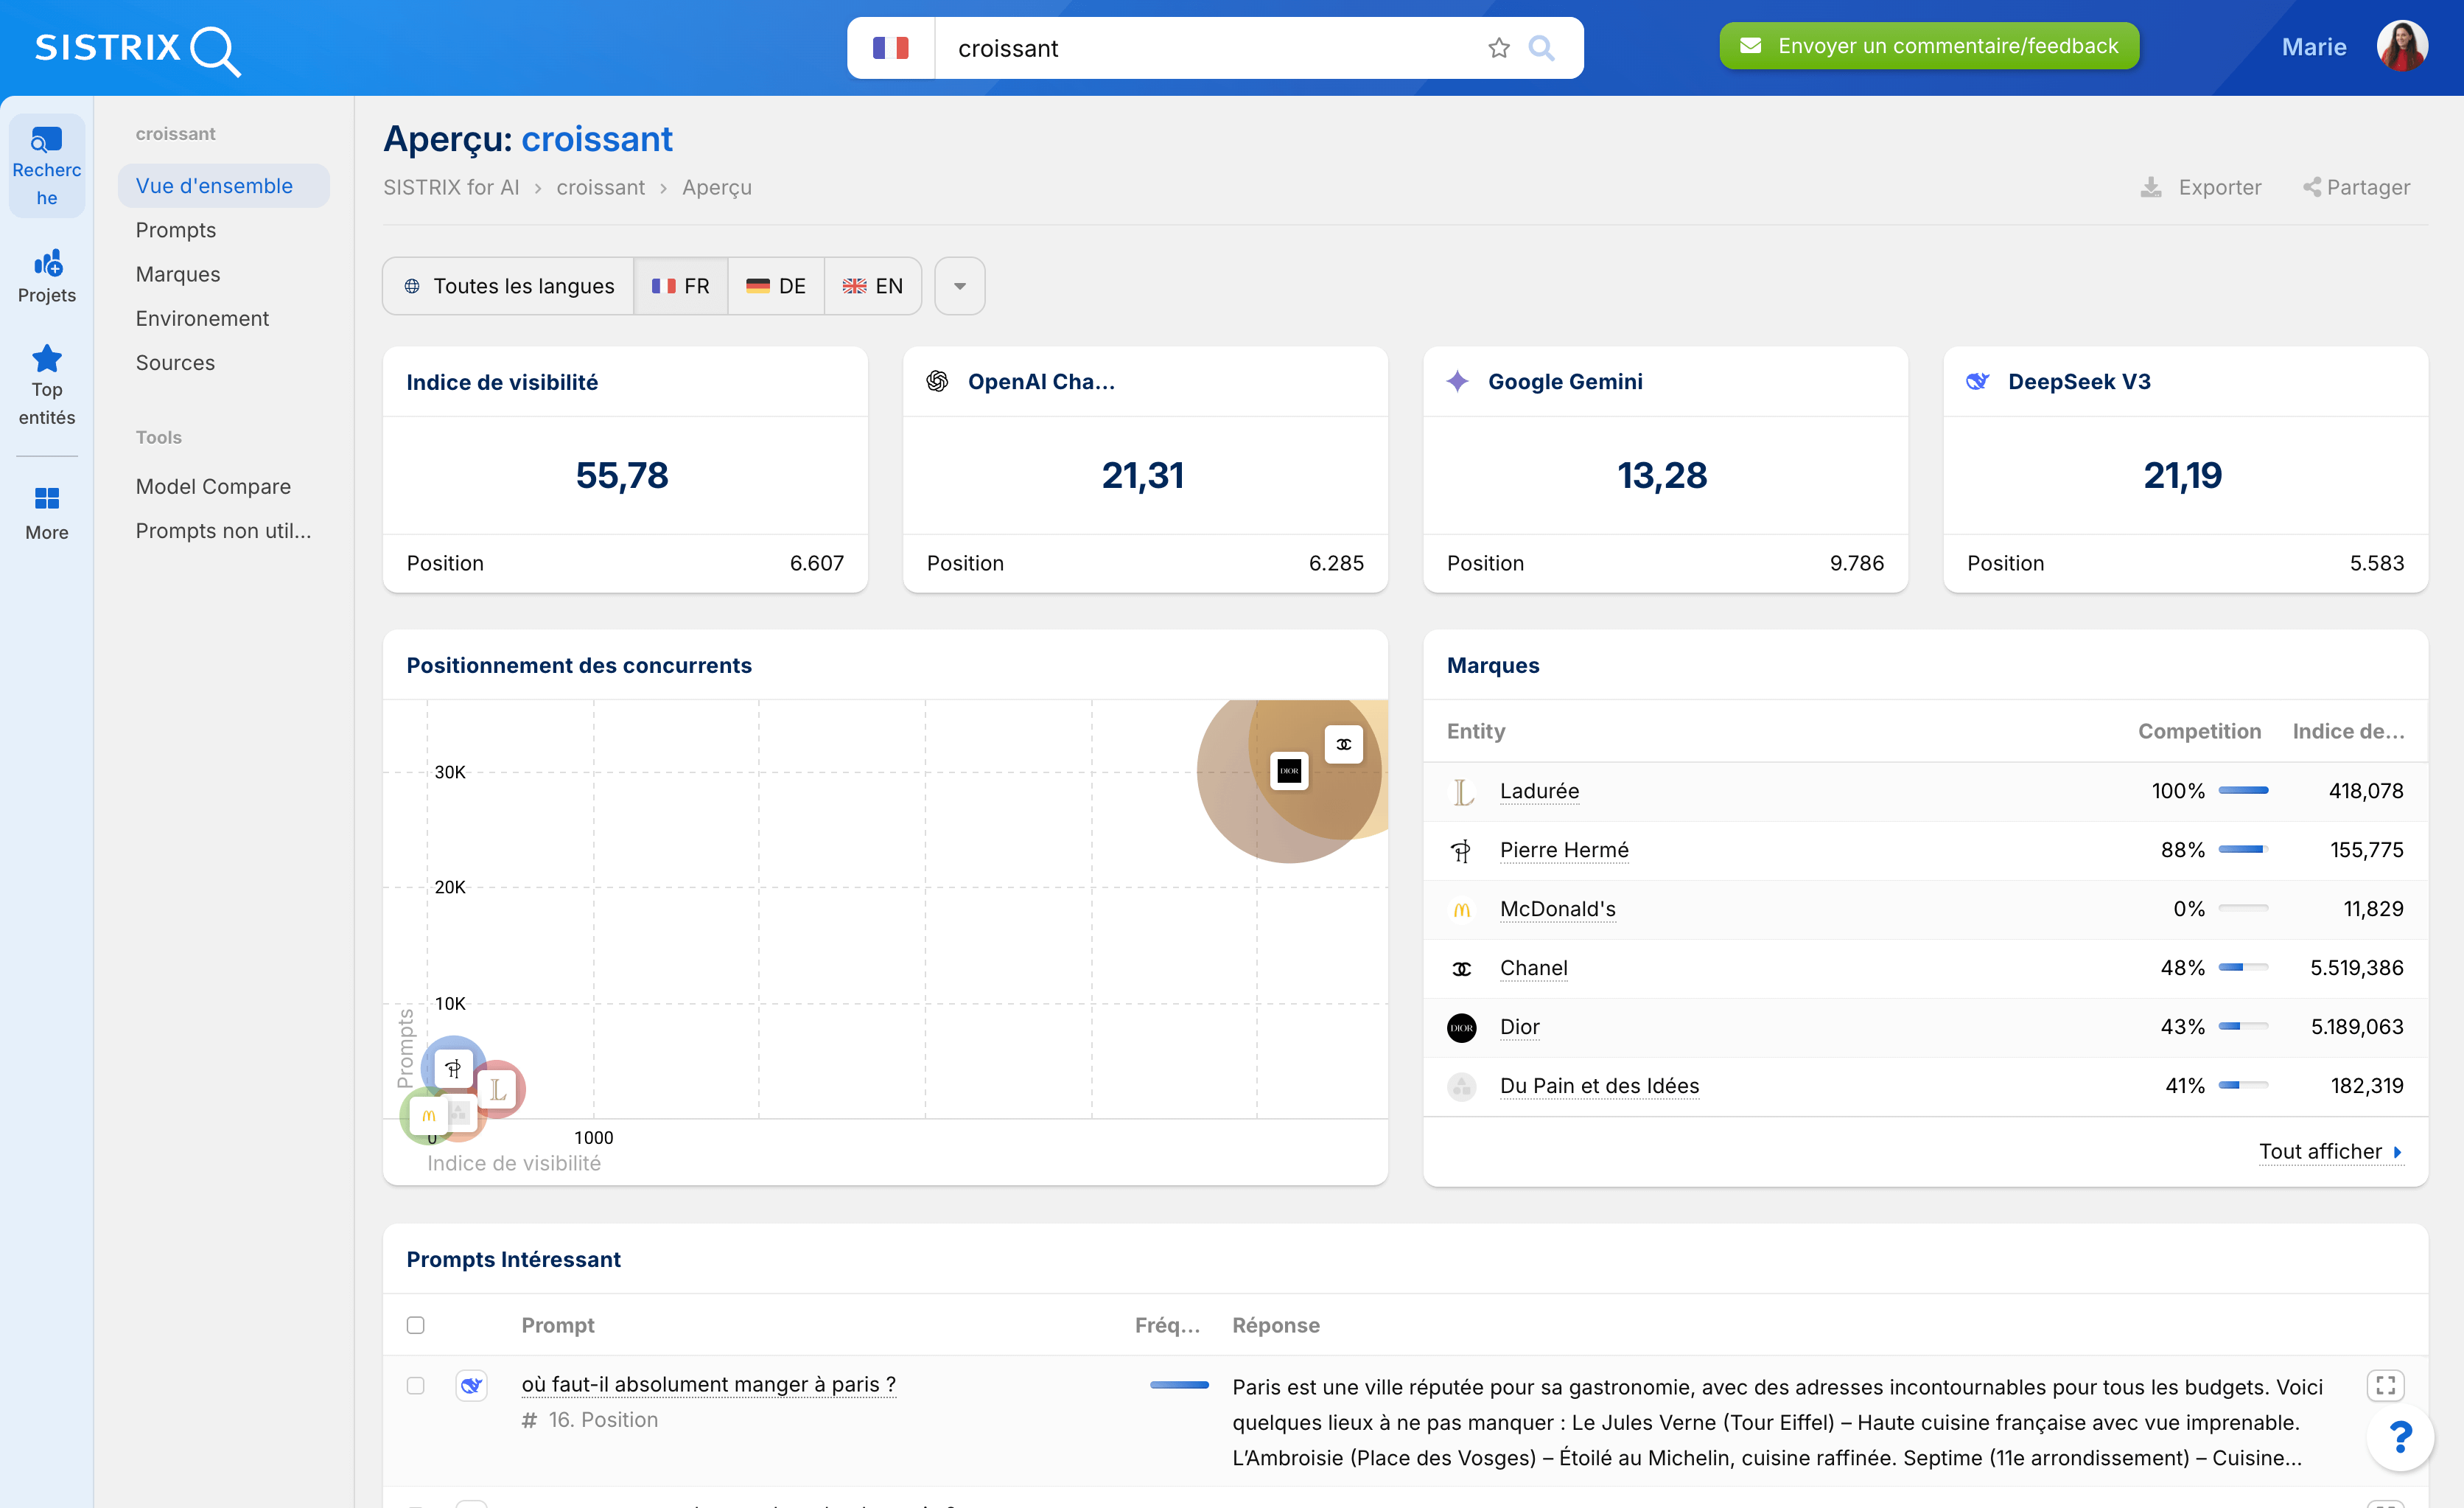Click the magnifier search icon
Viewport: 2464px width, 1508px height.
coord(1541,48)
